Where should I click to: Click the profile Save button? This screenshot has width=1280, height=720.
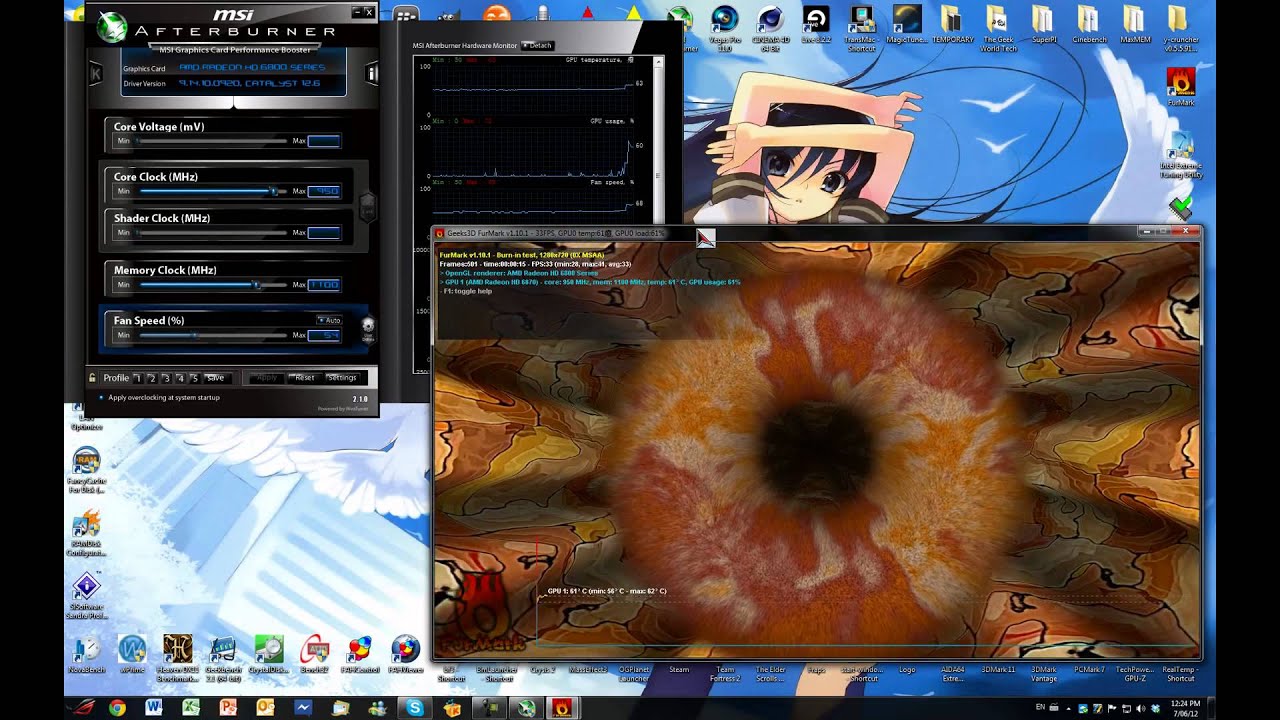point(216,378)
